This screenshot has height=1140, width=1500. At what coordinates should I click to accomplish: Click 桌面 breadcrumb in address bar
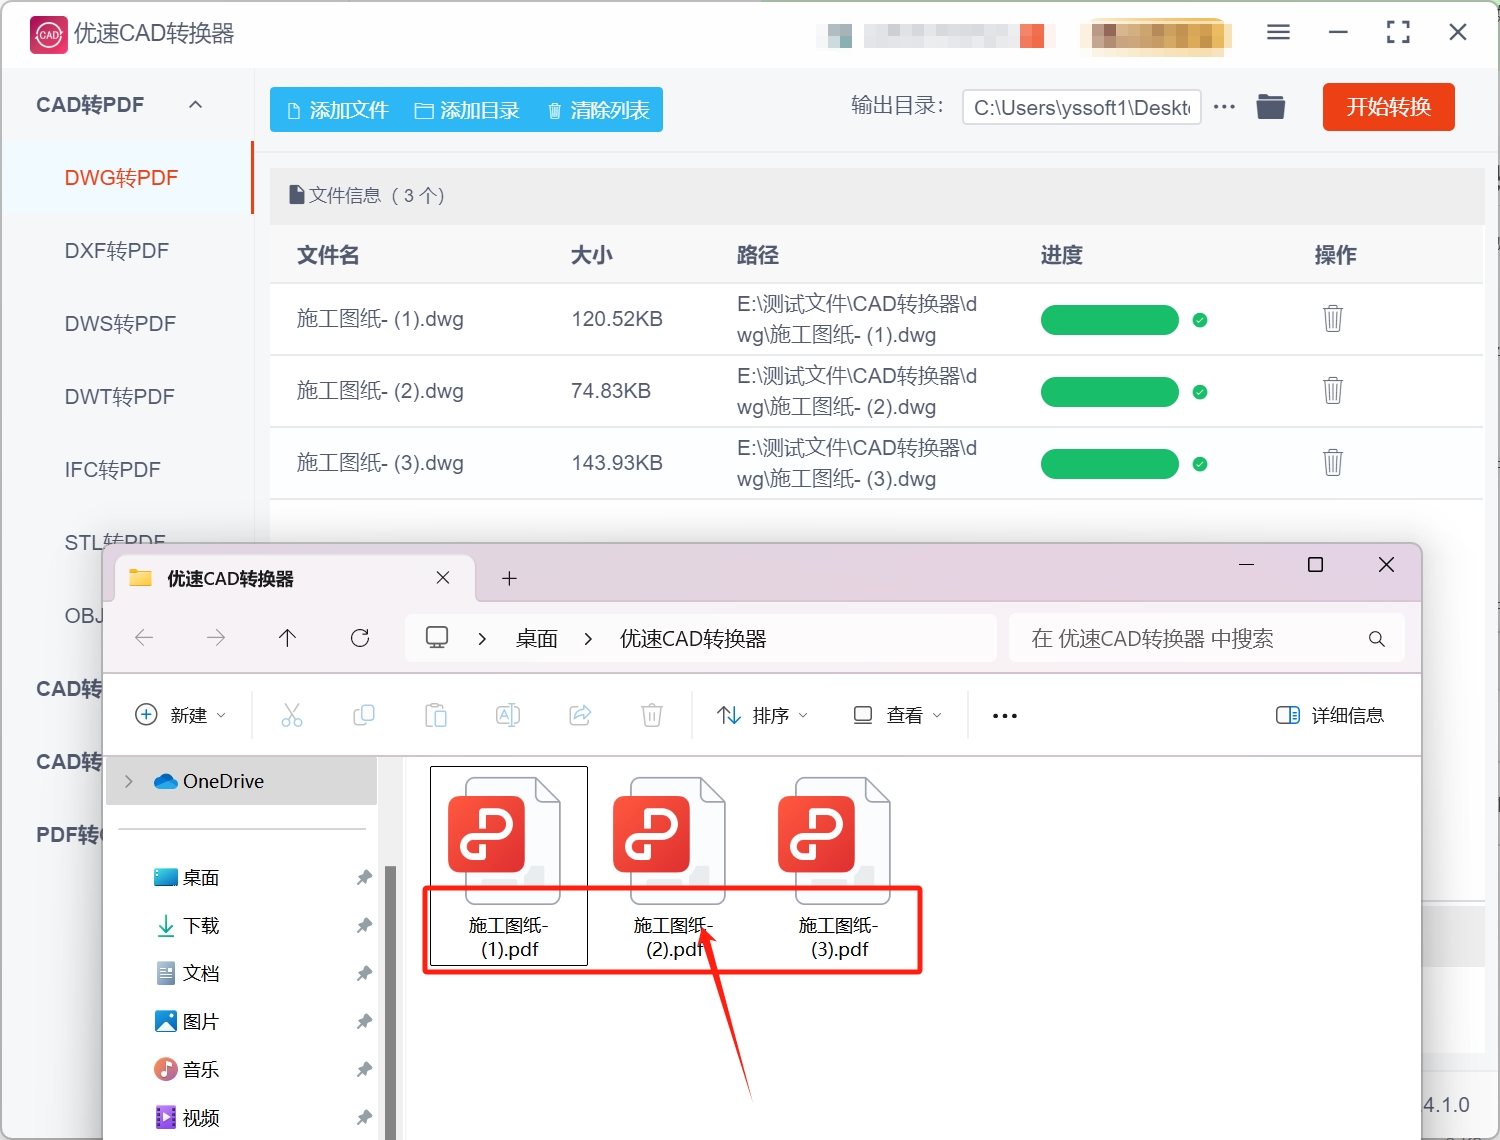click(x=537, y=639)
